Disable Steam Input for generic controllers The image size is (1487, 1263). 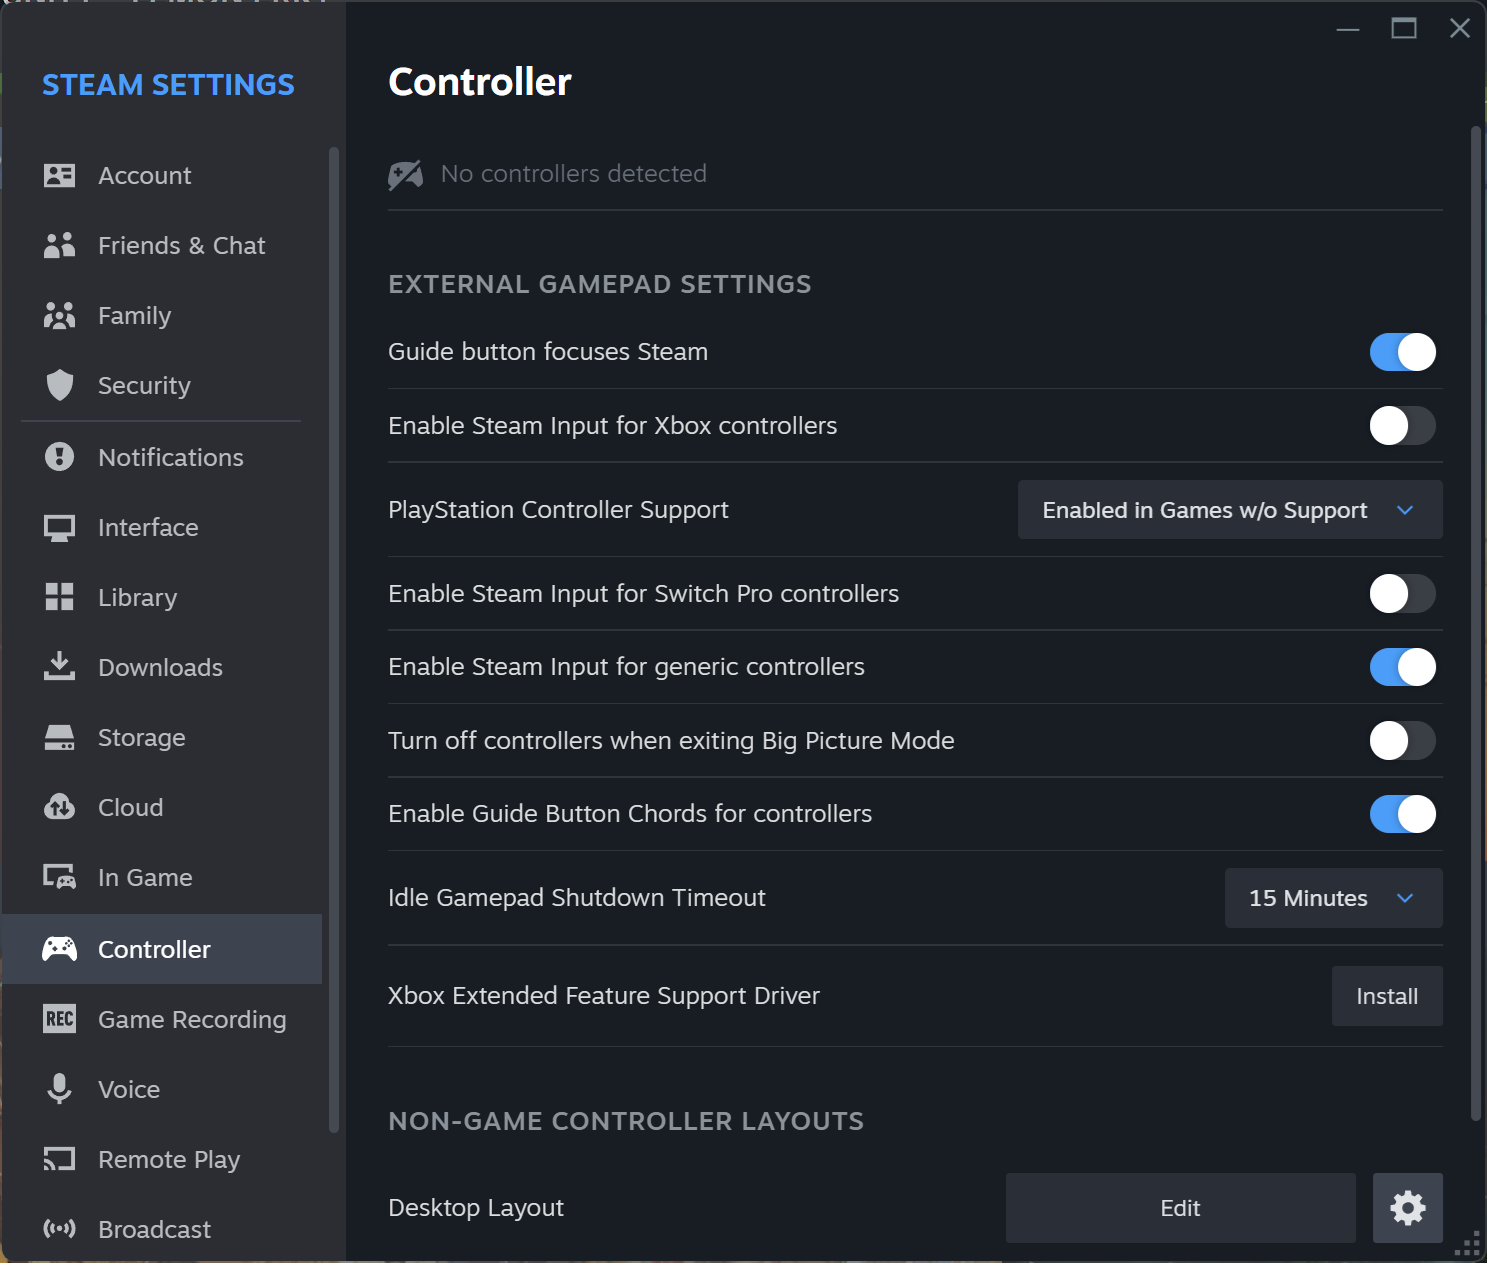tap(1402, 667)
